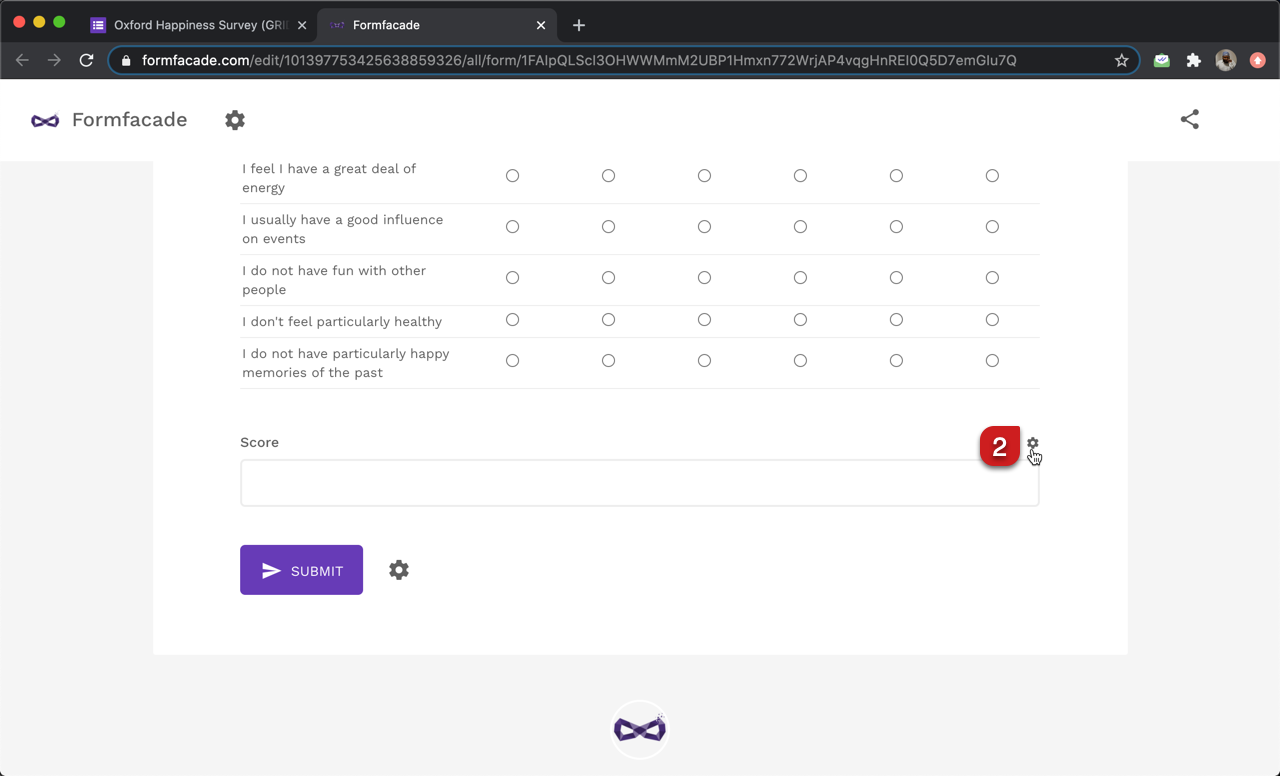Select second radio for "I usually have a good influence on events"

pyautogui.click(x=608, y=227)
